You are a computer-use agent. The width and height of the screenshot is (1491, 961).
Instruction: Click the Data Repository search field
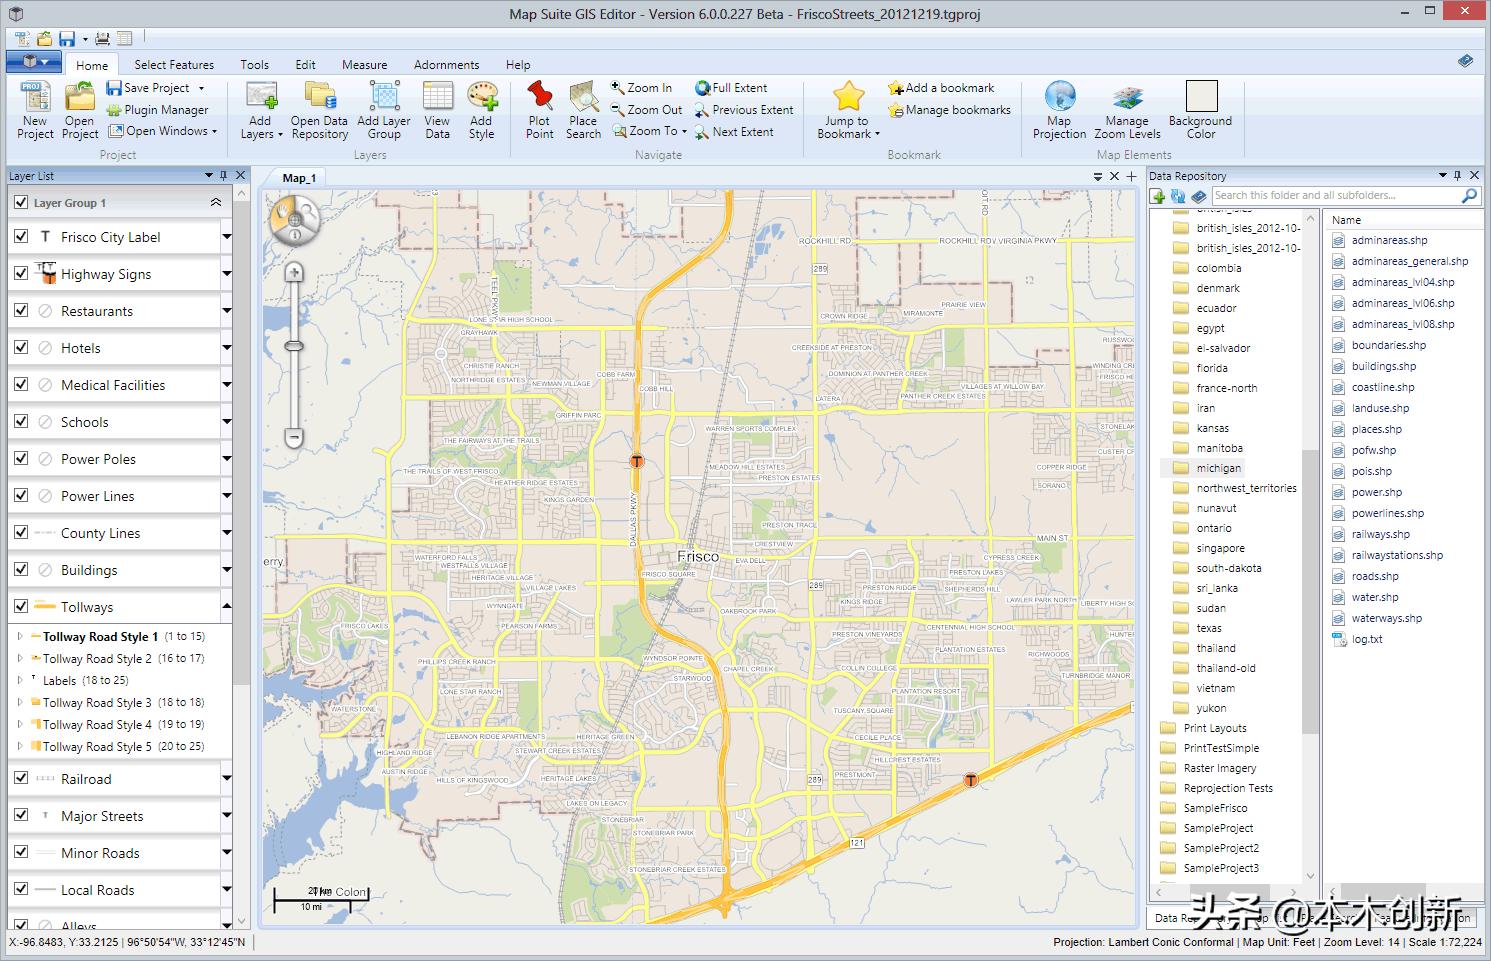click(x=1335, y=196)
